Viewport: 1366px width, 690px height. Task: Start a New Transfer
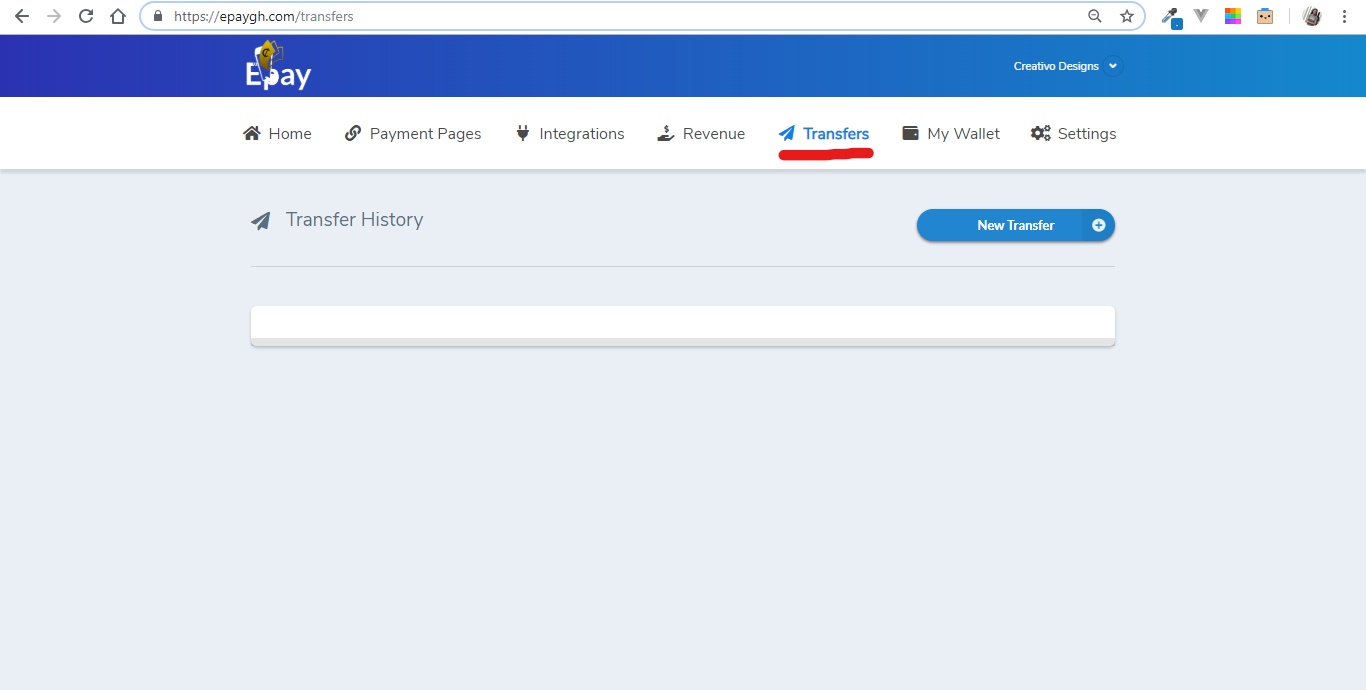(x=1014, y=225)
